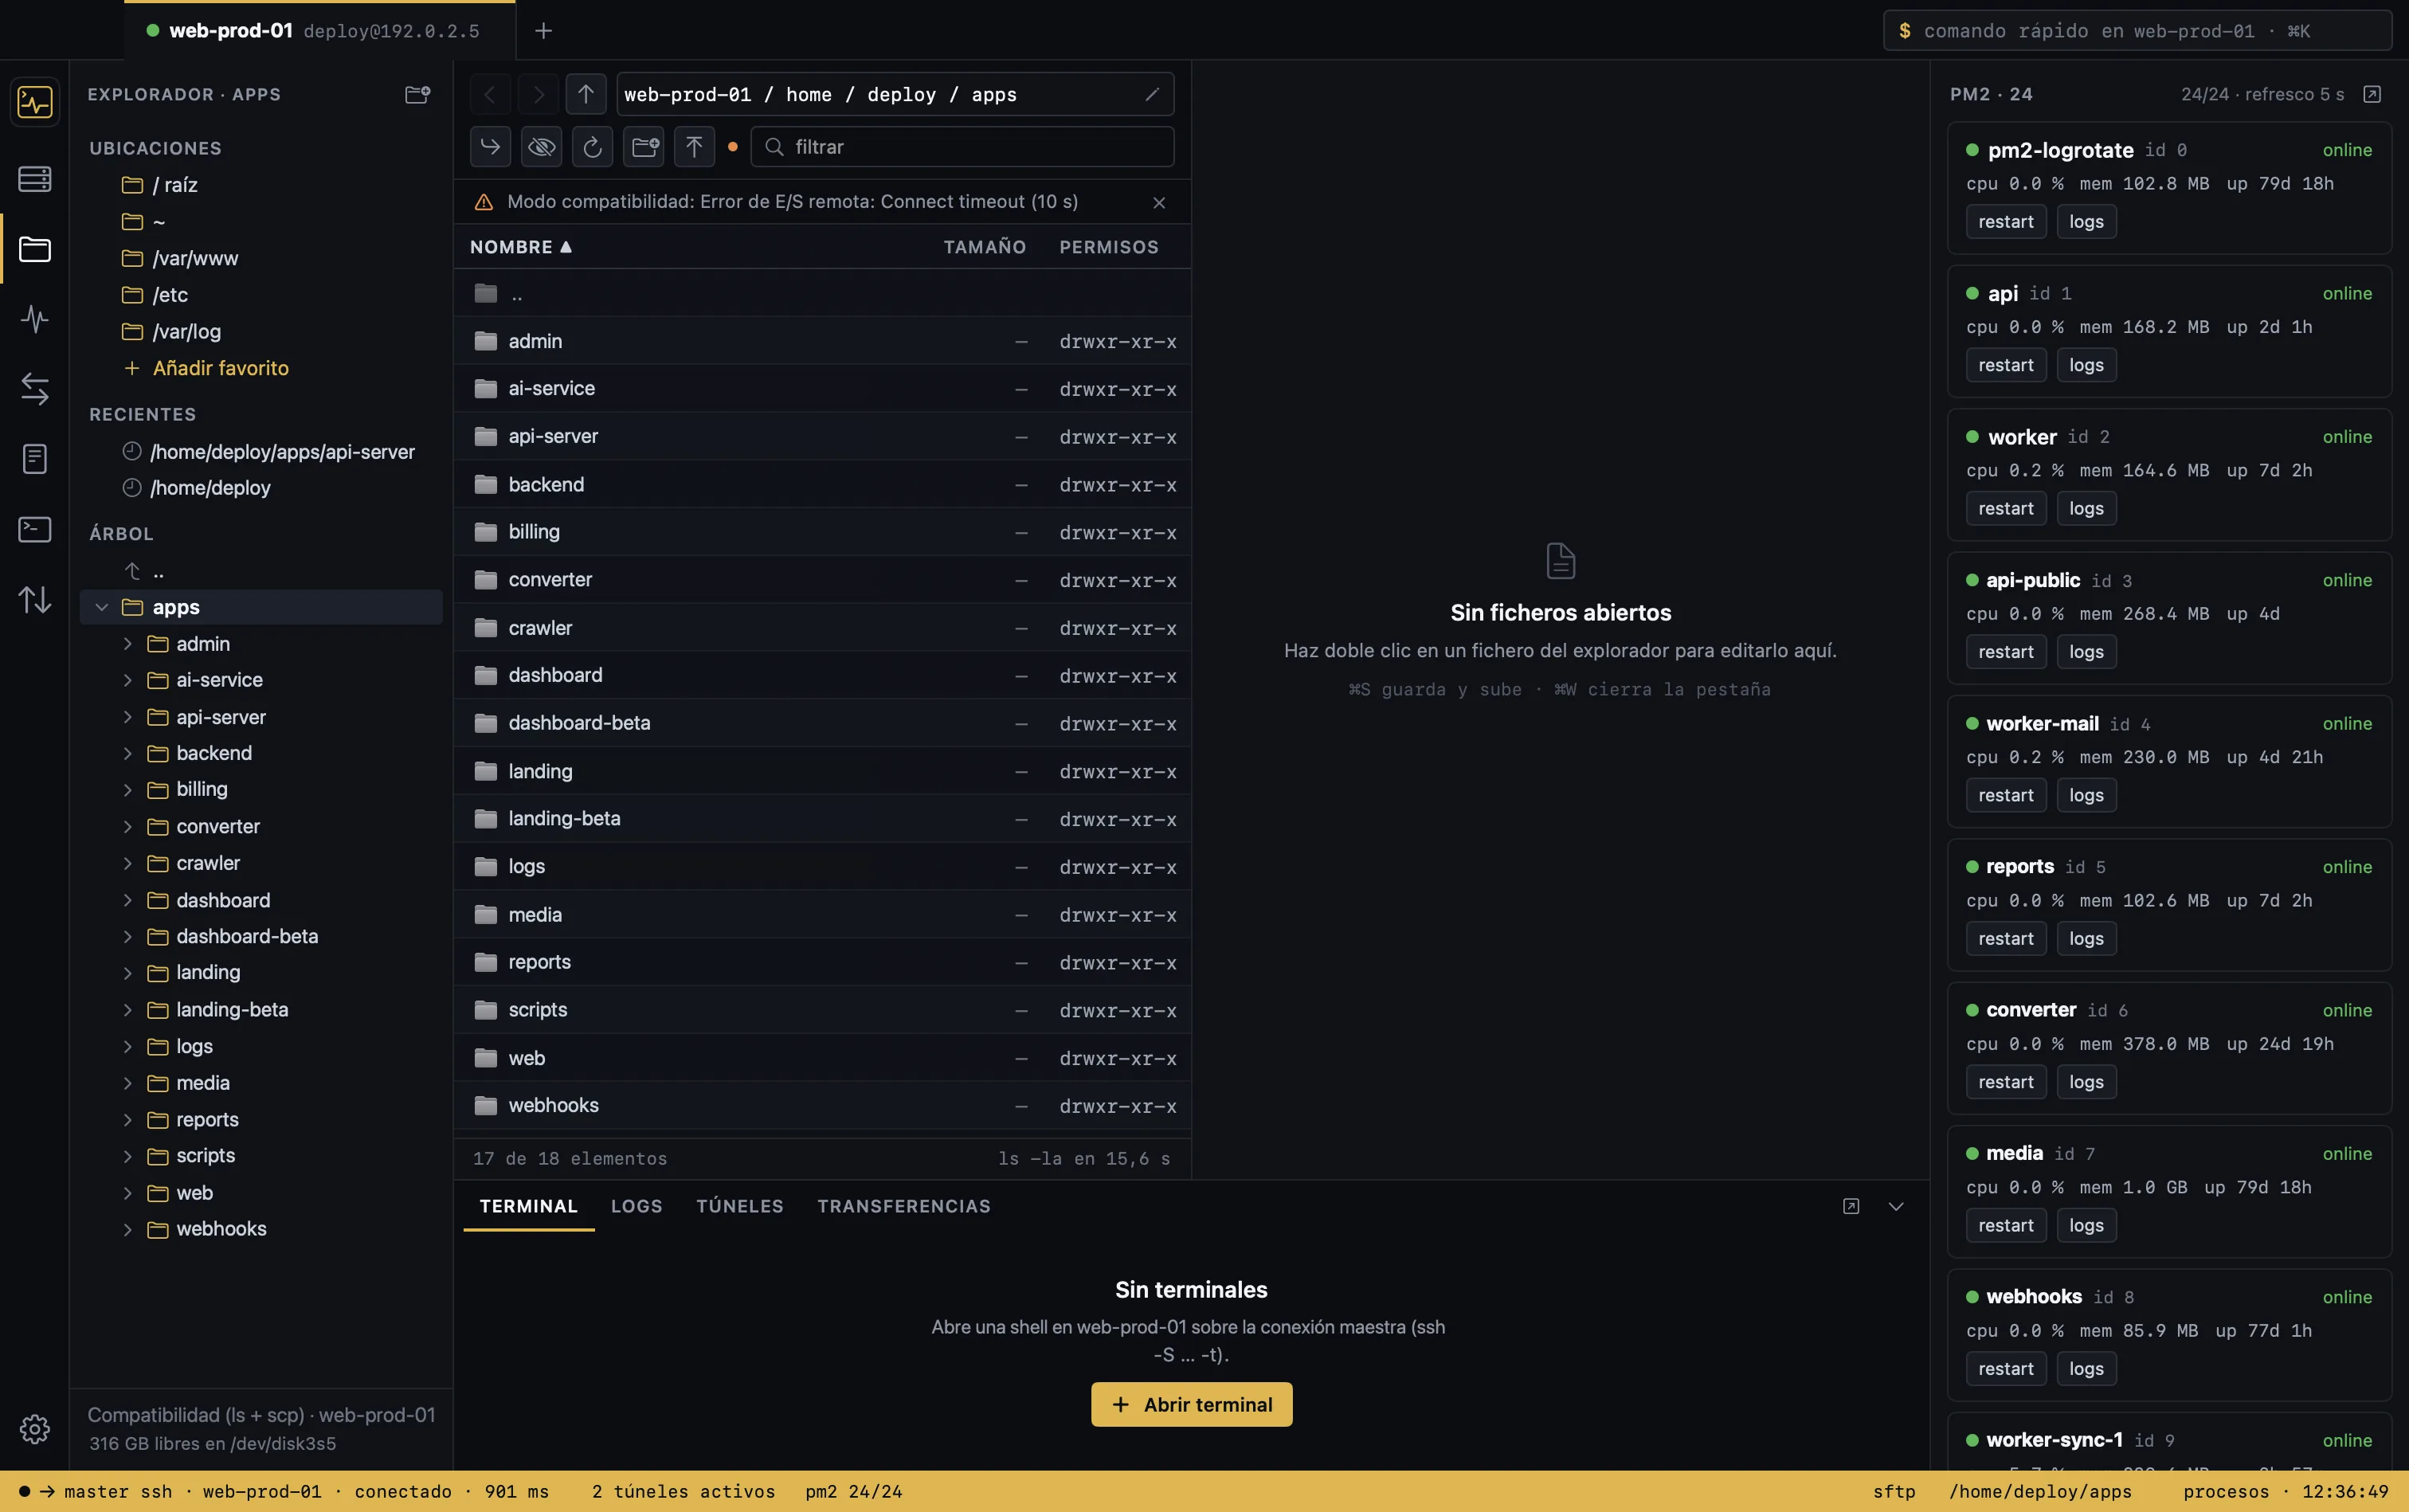Collapse the apps tree folder

[x=102, y=607]
